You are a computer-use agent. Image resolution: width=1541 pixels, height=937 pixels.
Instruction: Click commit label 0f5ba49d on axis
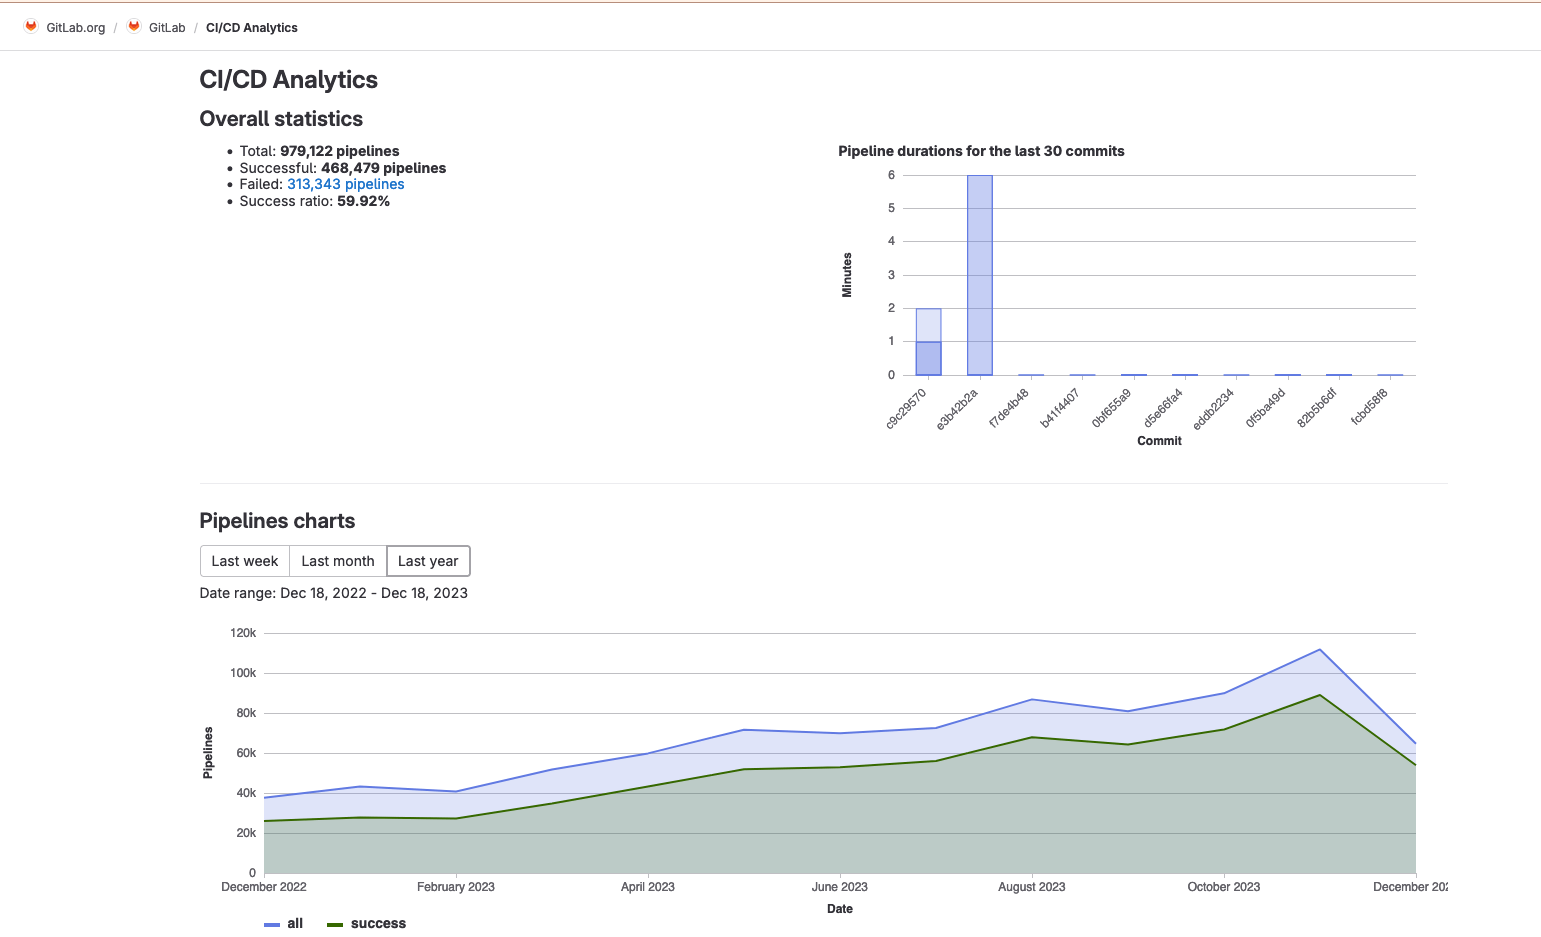click(x=1265, y=409)
